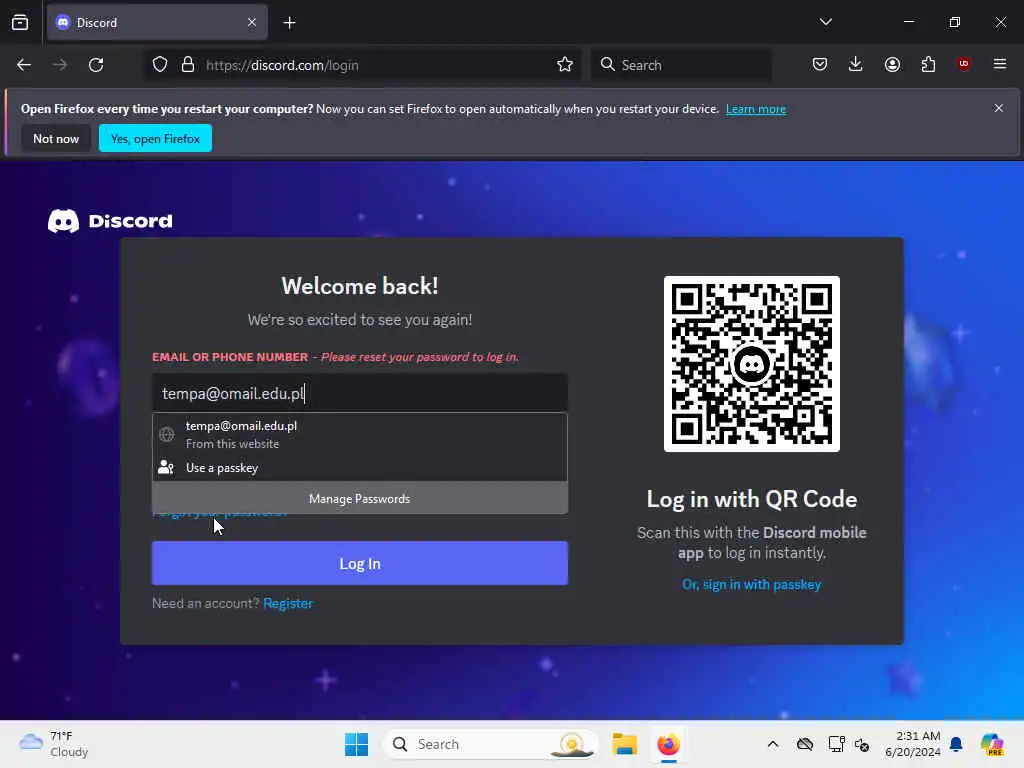The height and width of the screenshot is (768, 1024).
Task: Click email or phone number field
Action: coord(360,393)
